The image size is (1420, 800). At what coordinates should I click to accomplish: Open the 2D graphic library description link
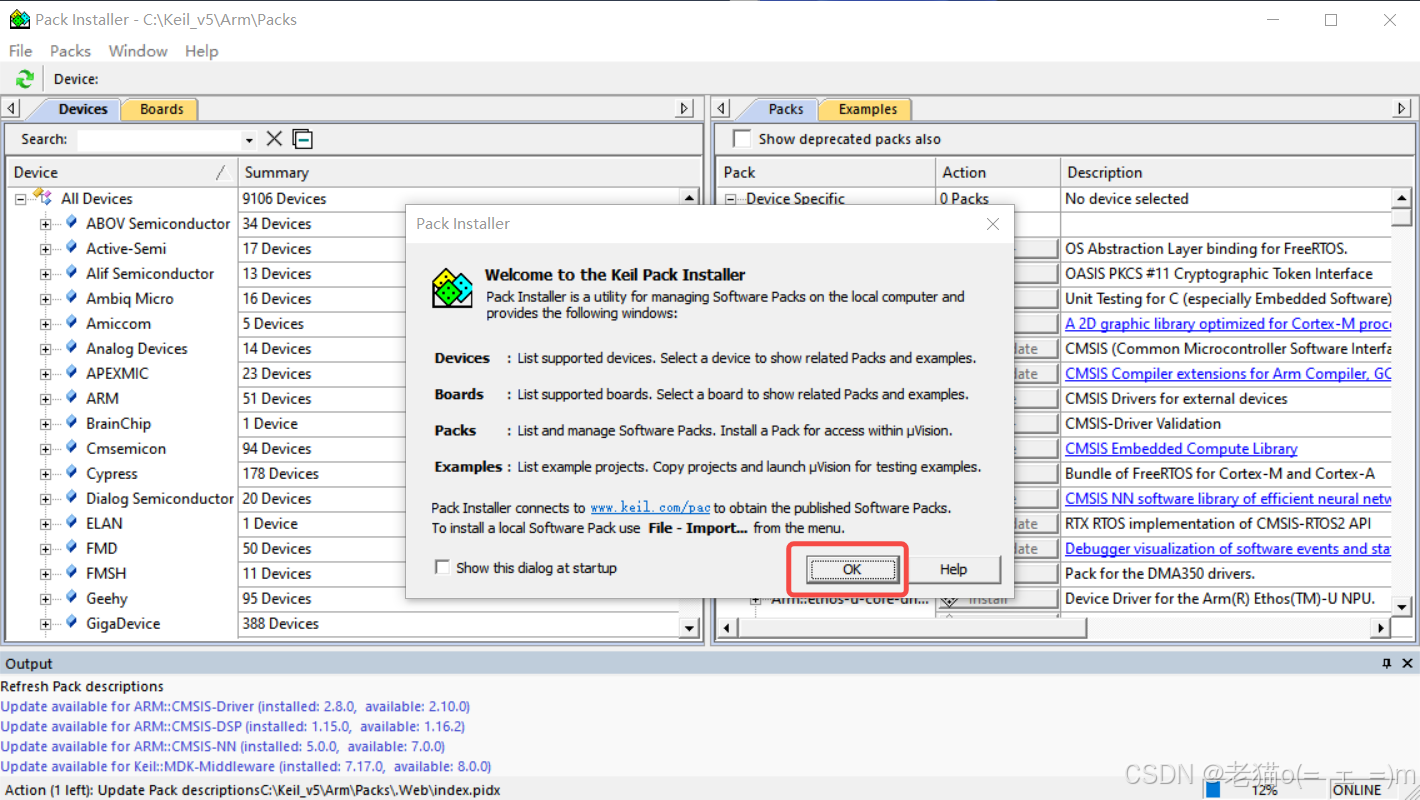coord(1228,324)
